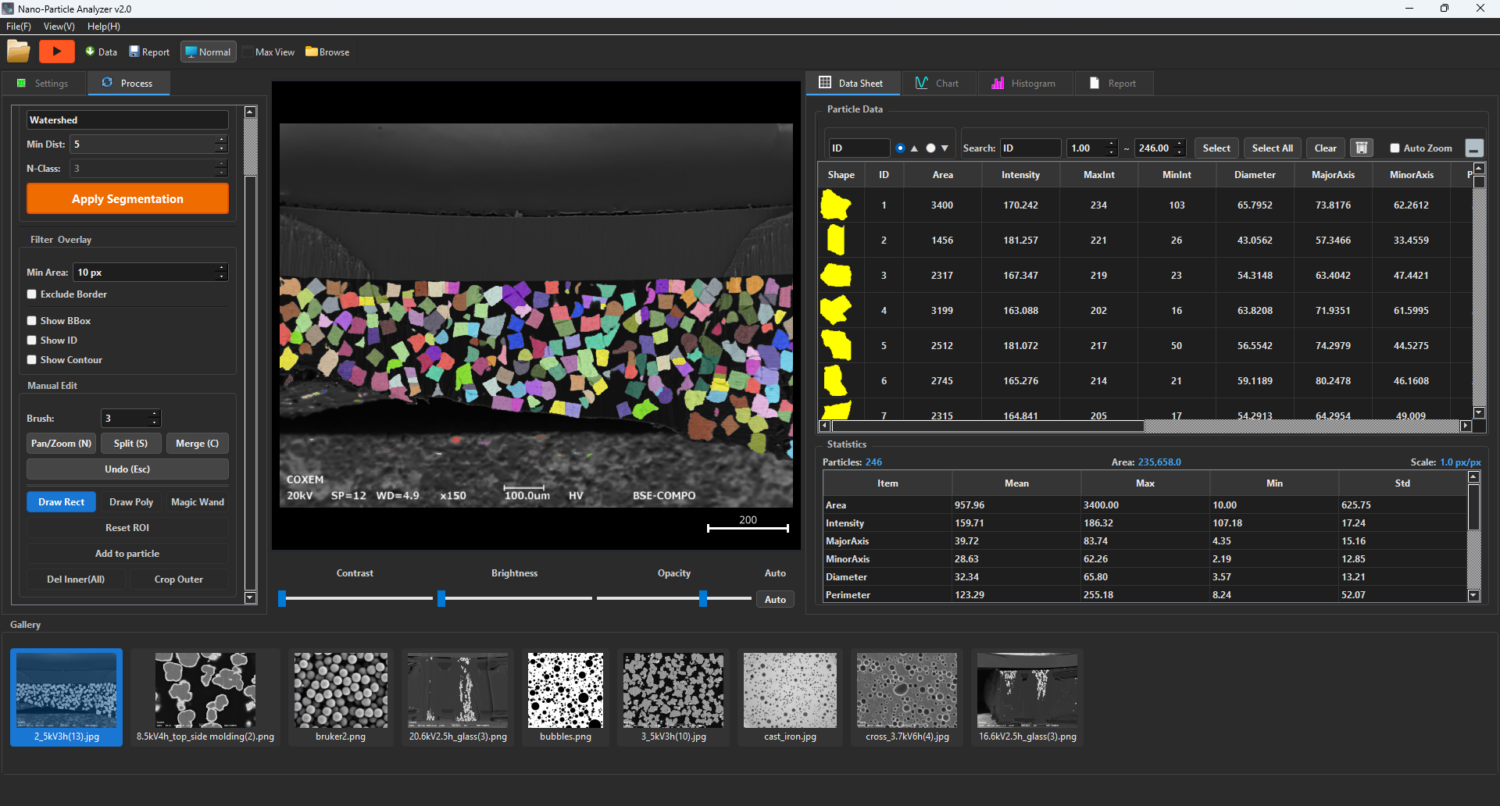
Task: Open the sort-by ID dropdown
Action: point(858,148)
